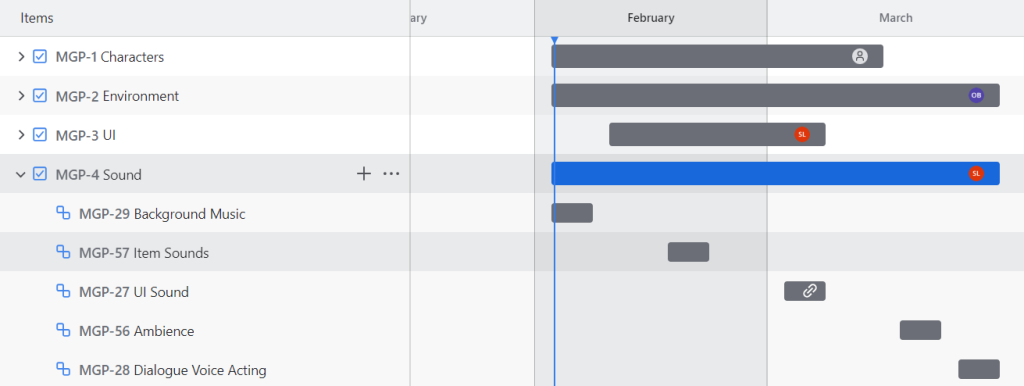Click the SL avatar on UI bar
1024x386 pixels.
tap(802, 135)
